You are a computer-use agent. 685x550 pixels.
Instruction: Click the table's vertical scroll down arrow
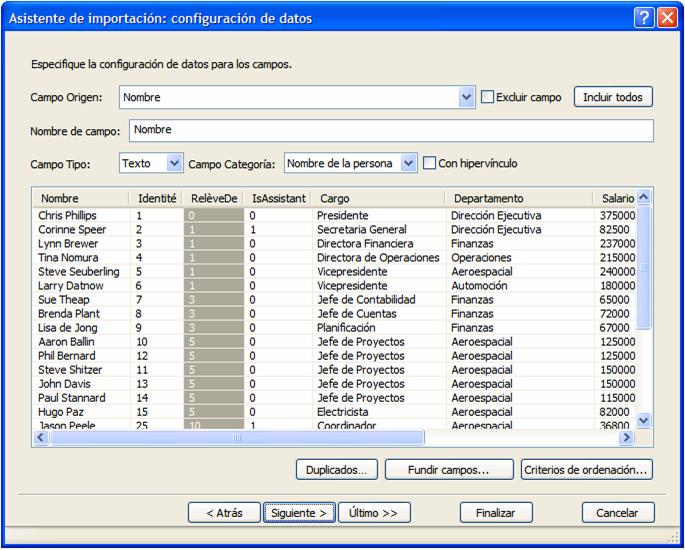(x=643, y=421)
